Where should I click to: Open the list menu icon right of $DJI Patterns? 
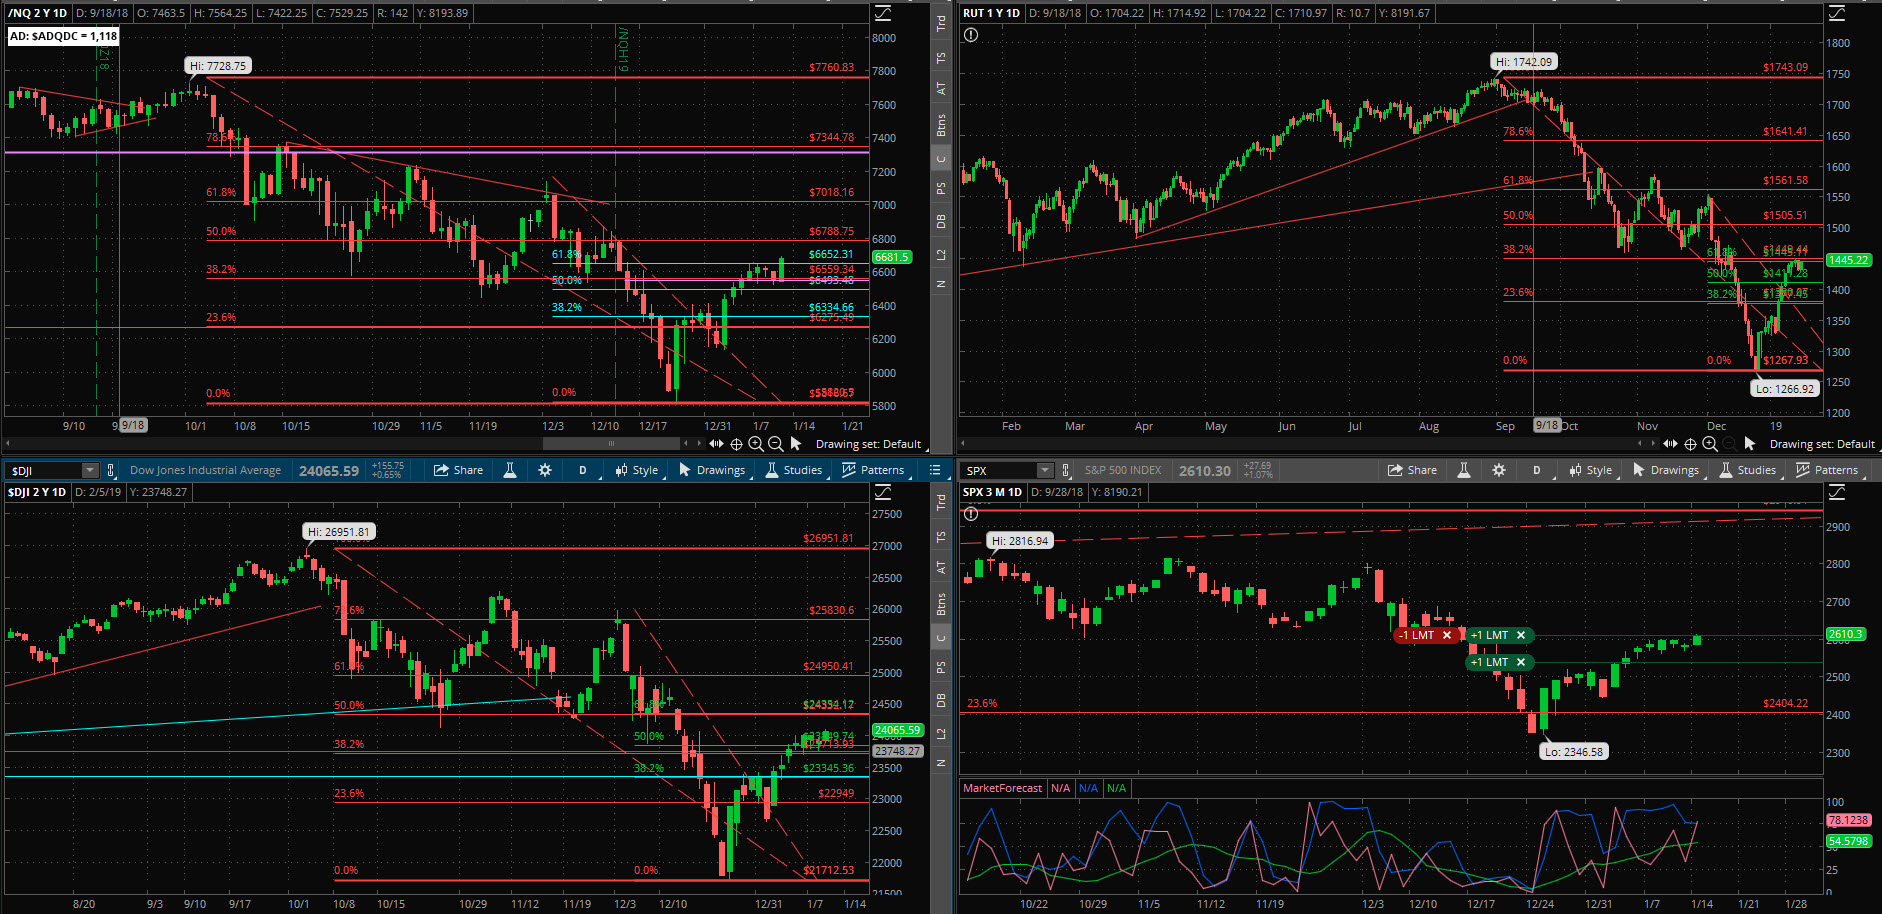(935, 470)
